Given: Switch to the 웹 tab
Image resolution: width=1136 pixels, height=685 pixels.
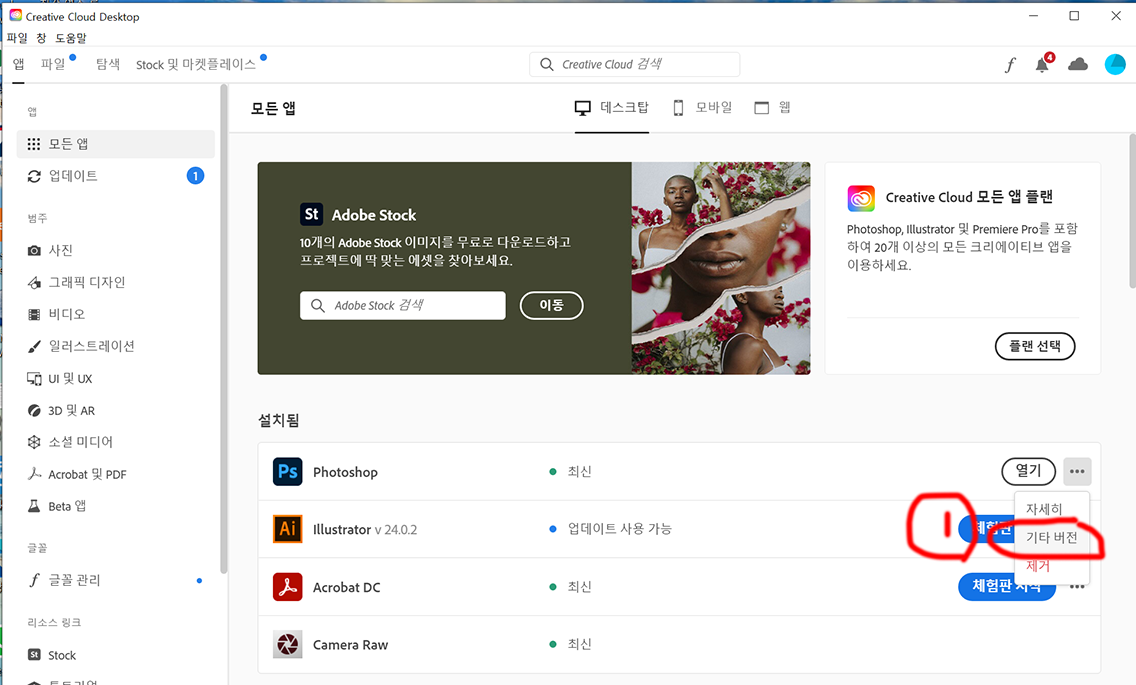Looking at the screenshot, I should tap(772, 108).
